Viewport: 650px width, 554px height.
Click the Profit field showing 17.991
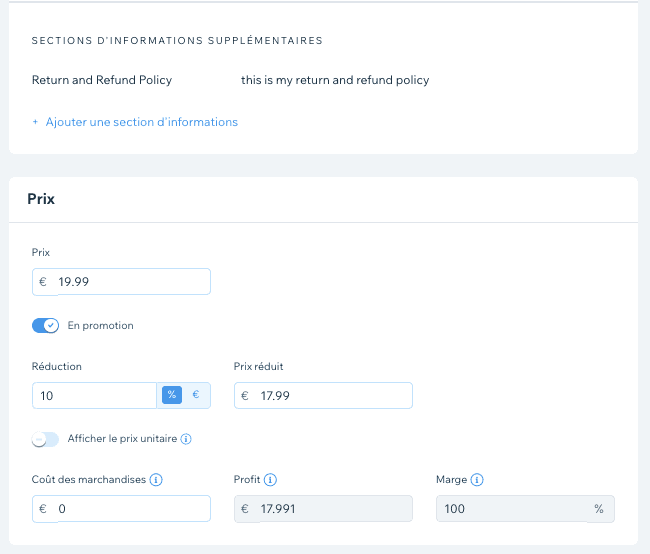coord(332,509)
